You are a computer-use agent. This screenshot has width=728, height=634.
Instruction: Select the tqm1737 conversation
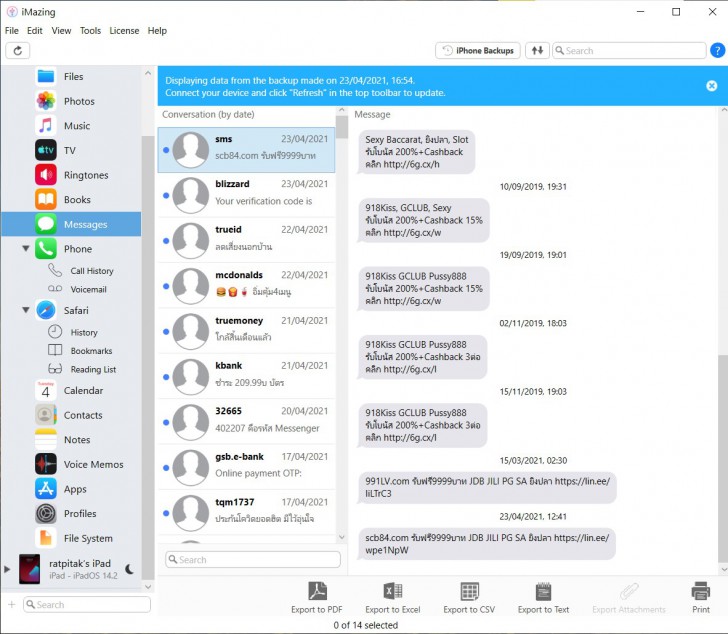[x=246, y=513]
